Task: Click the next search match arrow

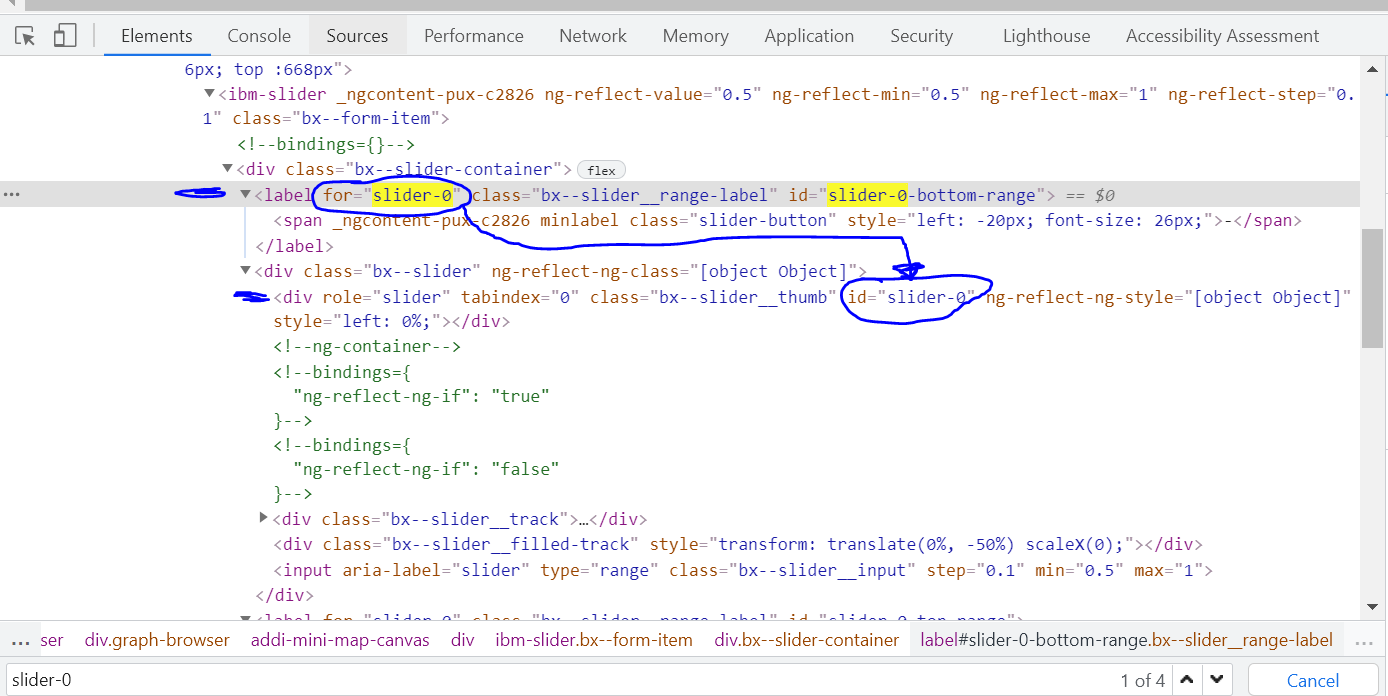Action: pyautogui.click(x=1217, y=679)
